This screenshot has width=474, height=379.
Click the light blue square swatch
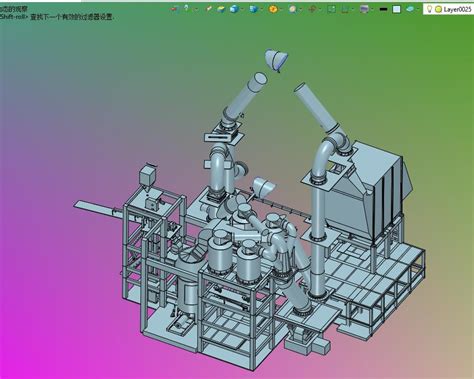click(x=397, y=9)
